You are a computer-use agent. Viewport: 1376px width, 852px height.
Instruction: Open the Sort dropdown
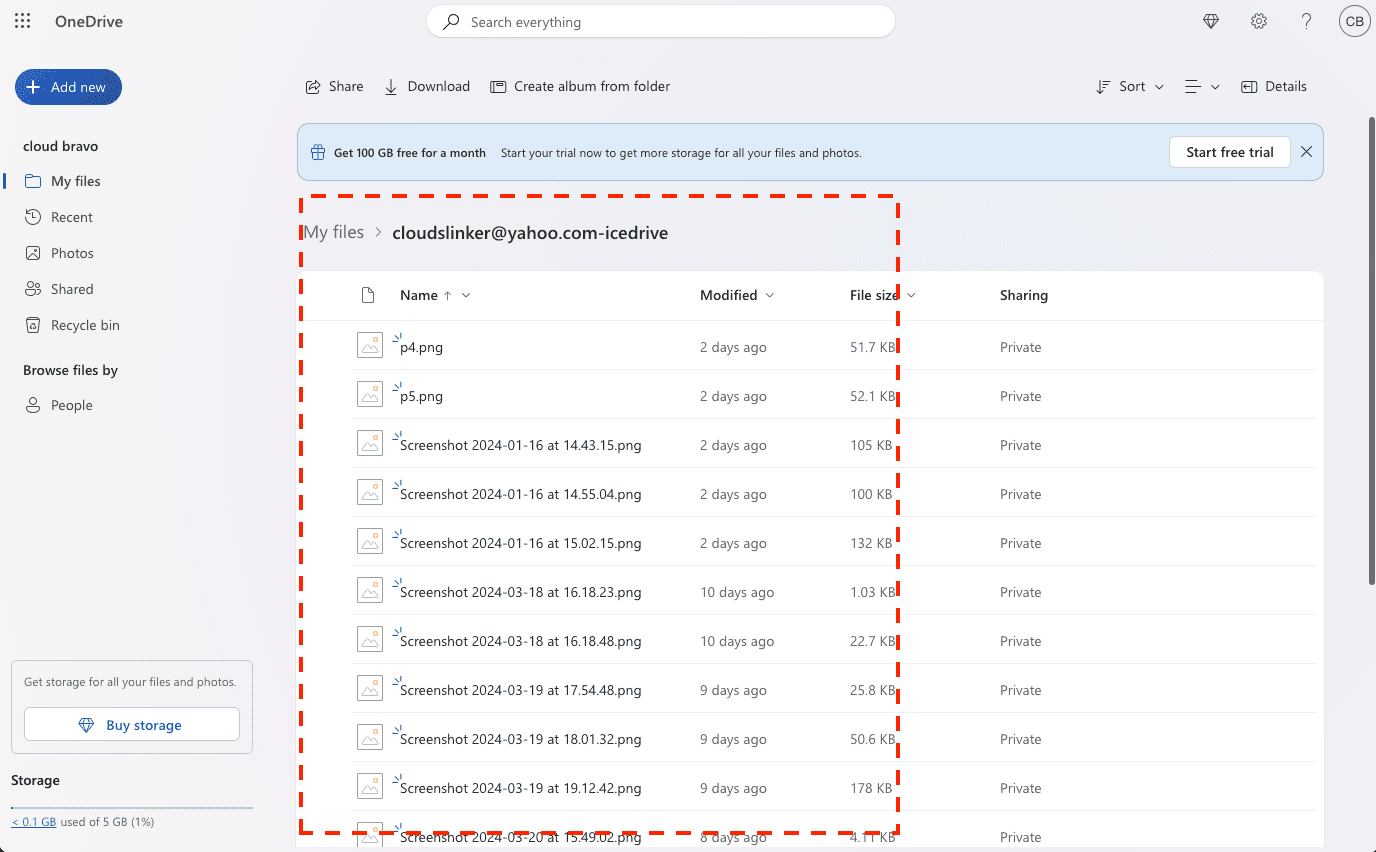point(1130,86)
